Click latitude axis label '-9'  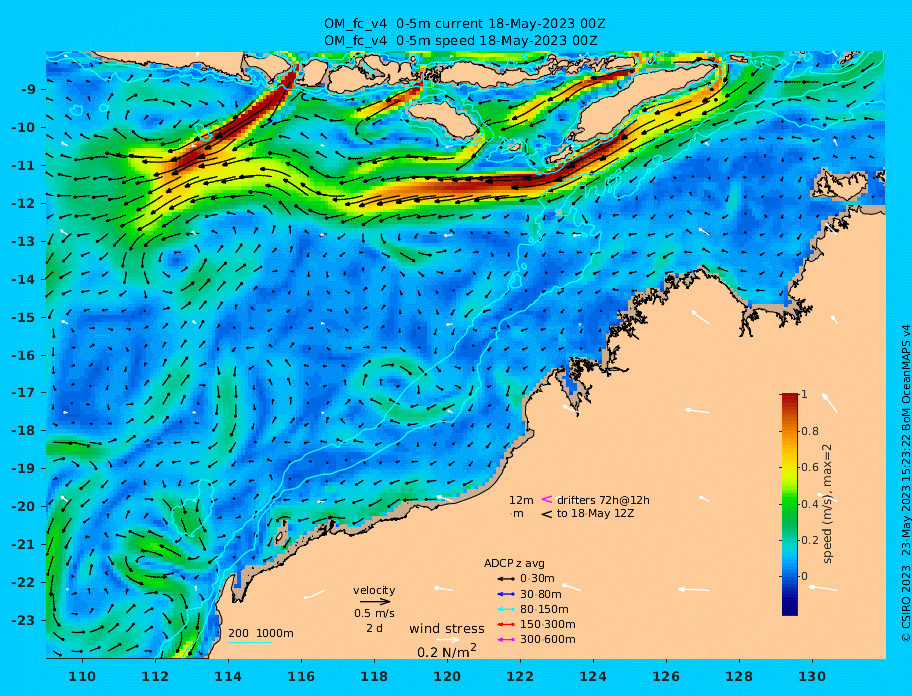tap(28, 90)
